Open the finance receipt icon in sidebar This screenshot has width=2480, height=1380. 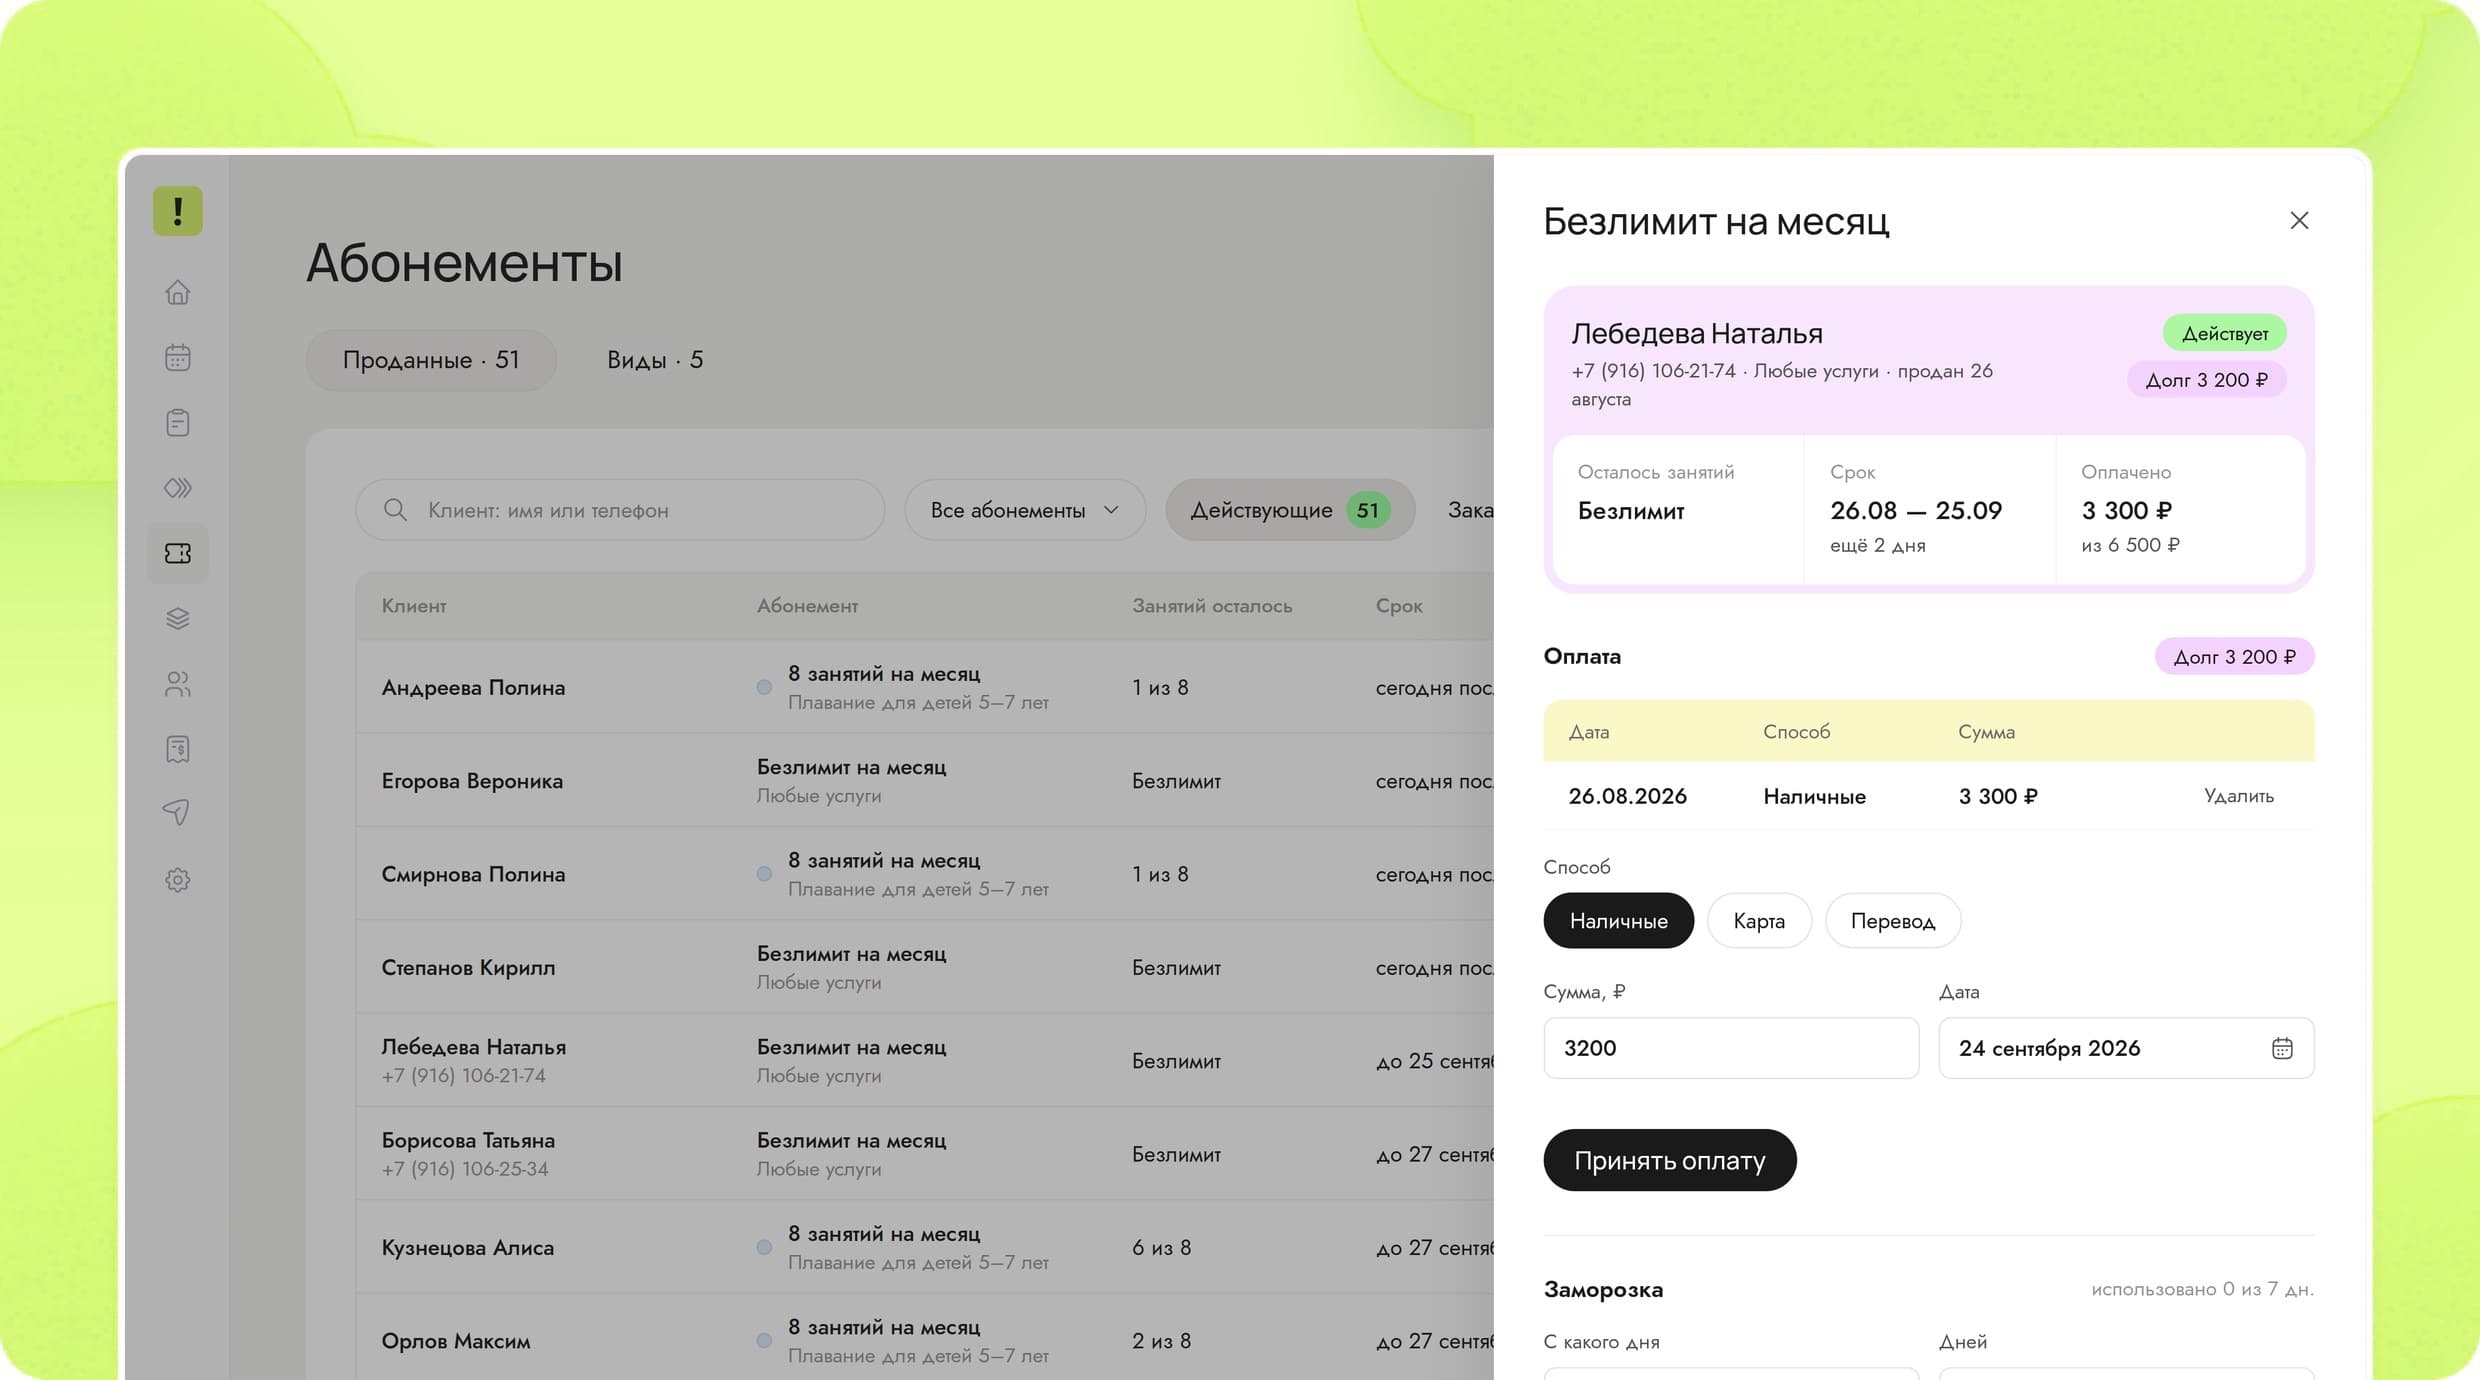click(x=178, y=749)
